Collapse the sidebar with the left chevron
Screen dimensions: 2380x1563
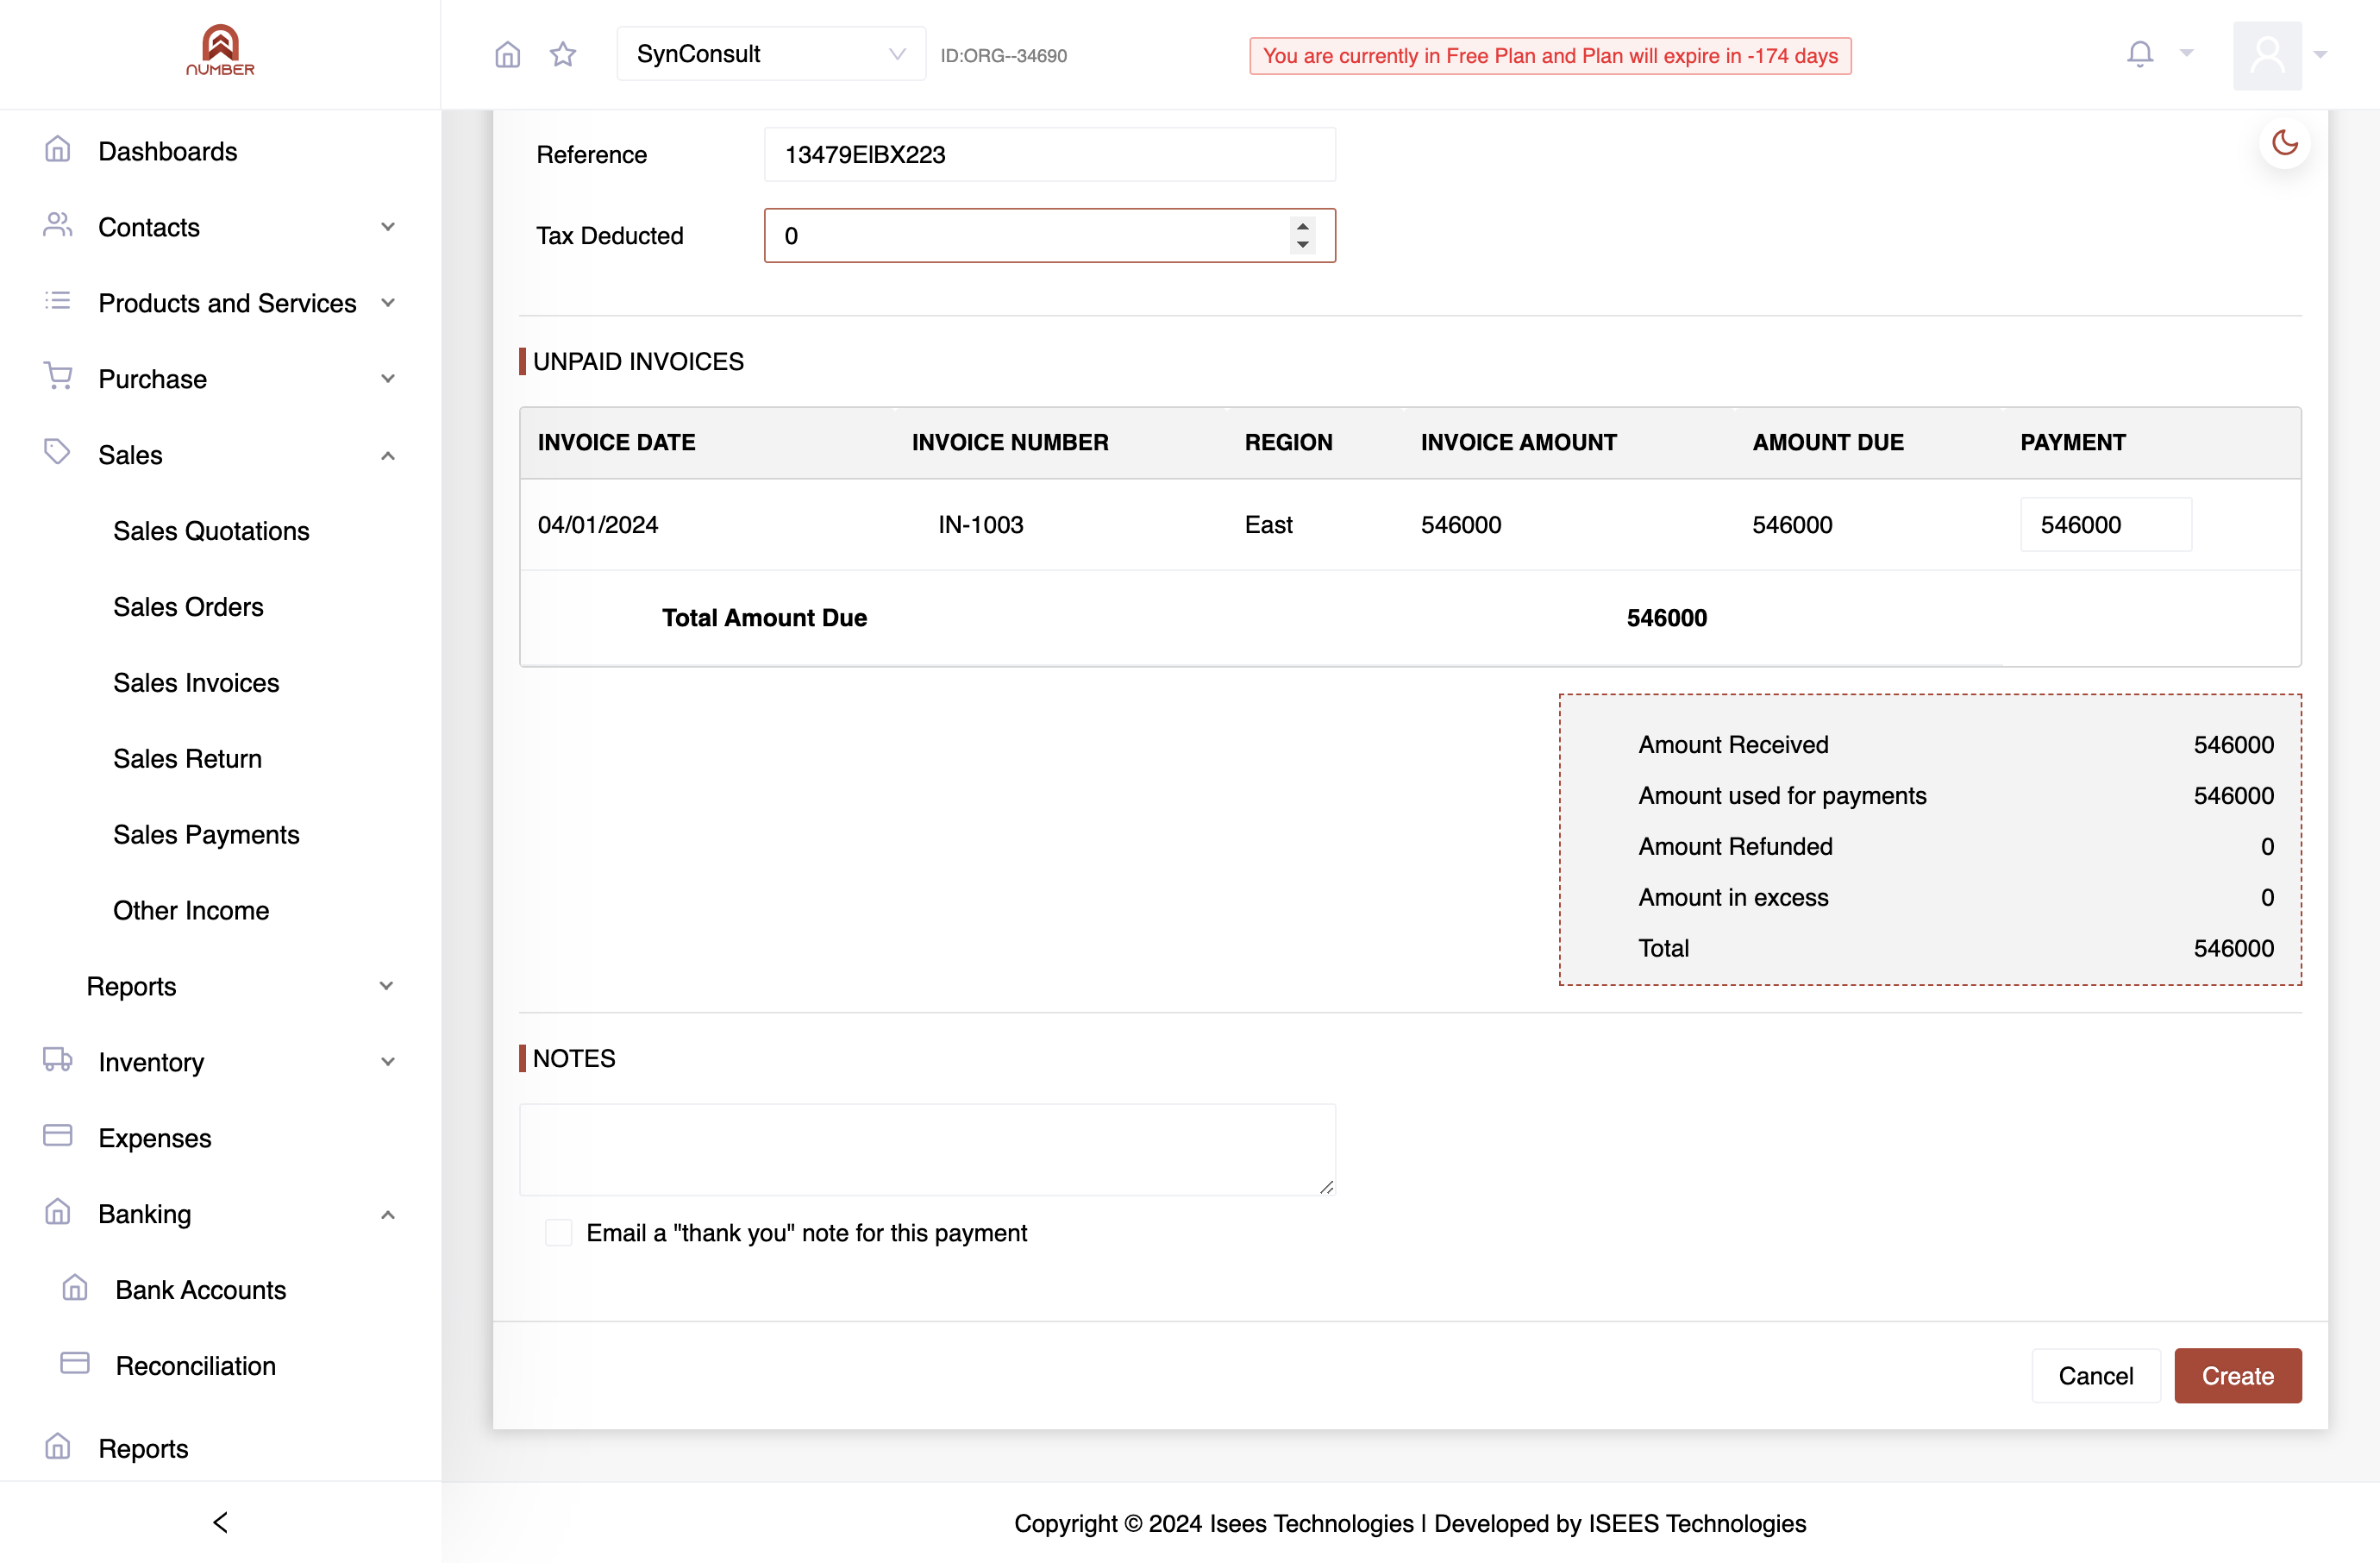coord(221,1523)
